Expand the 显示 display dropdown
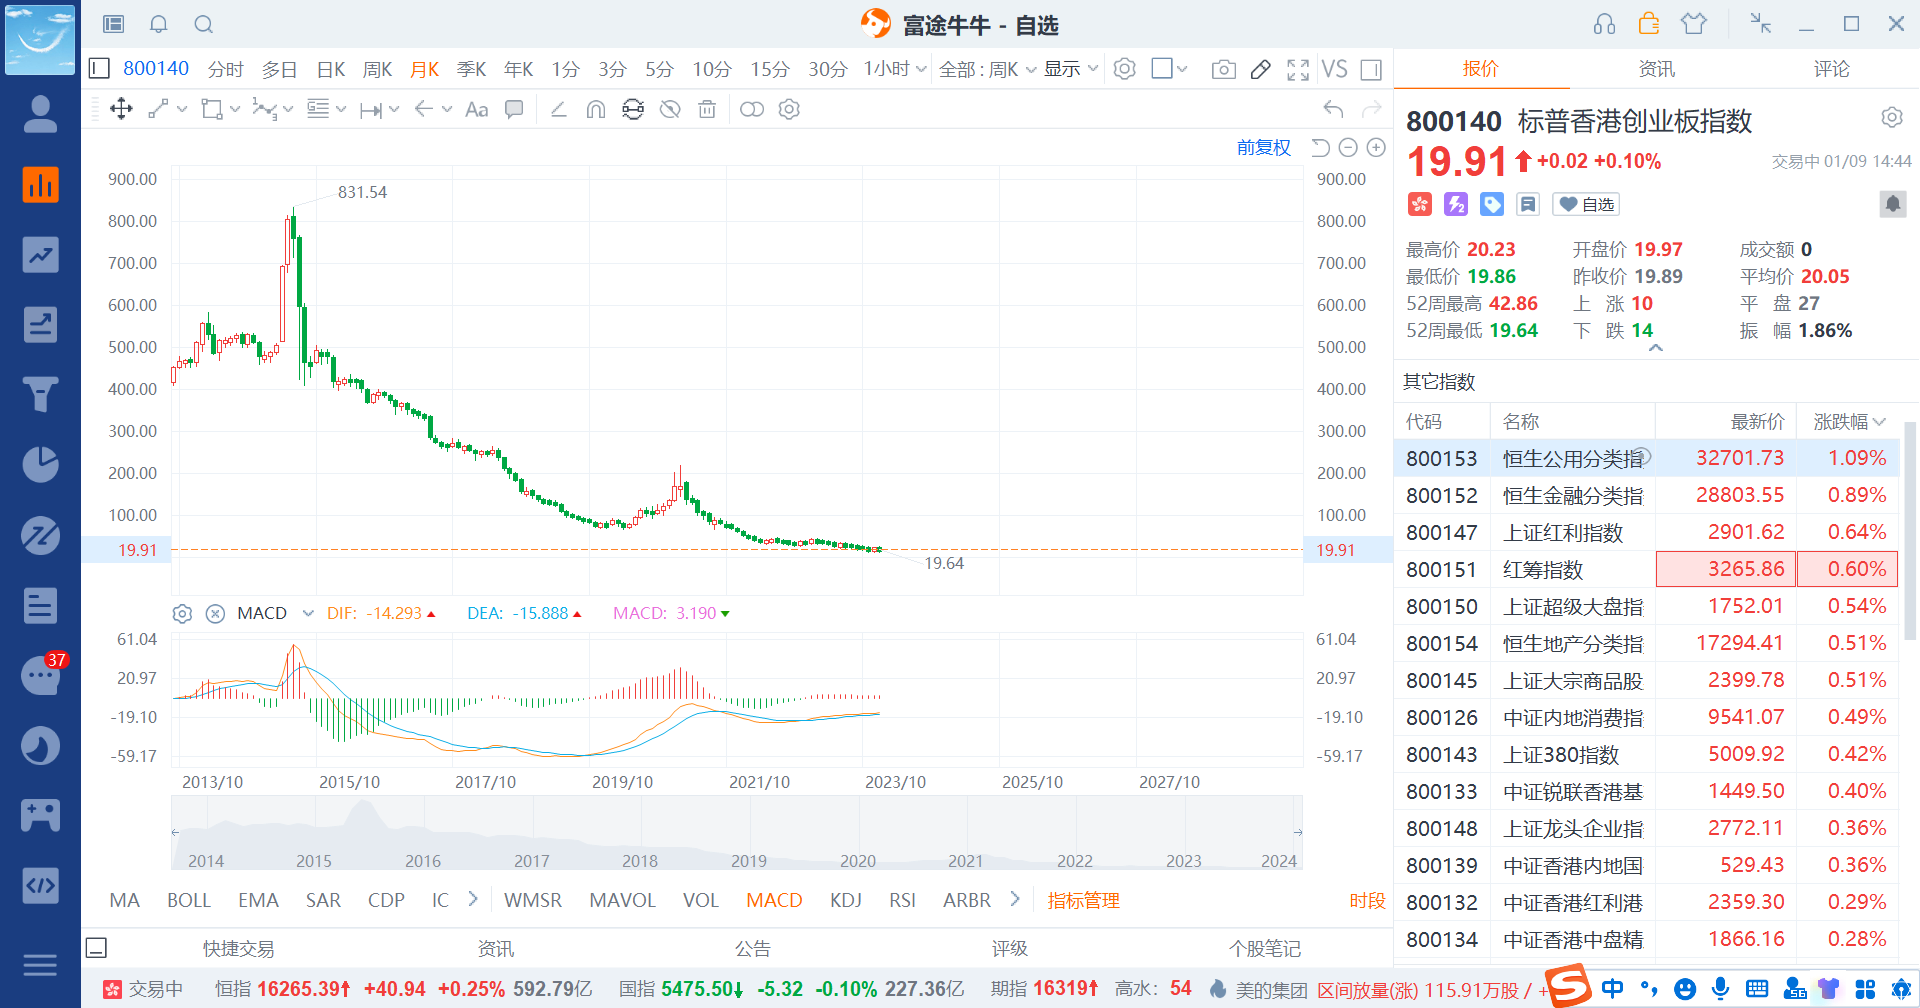 (x=1071, y=69)
